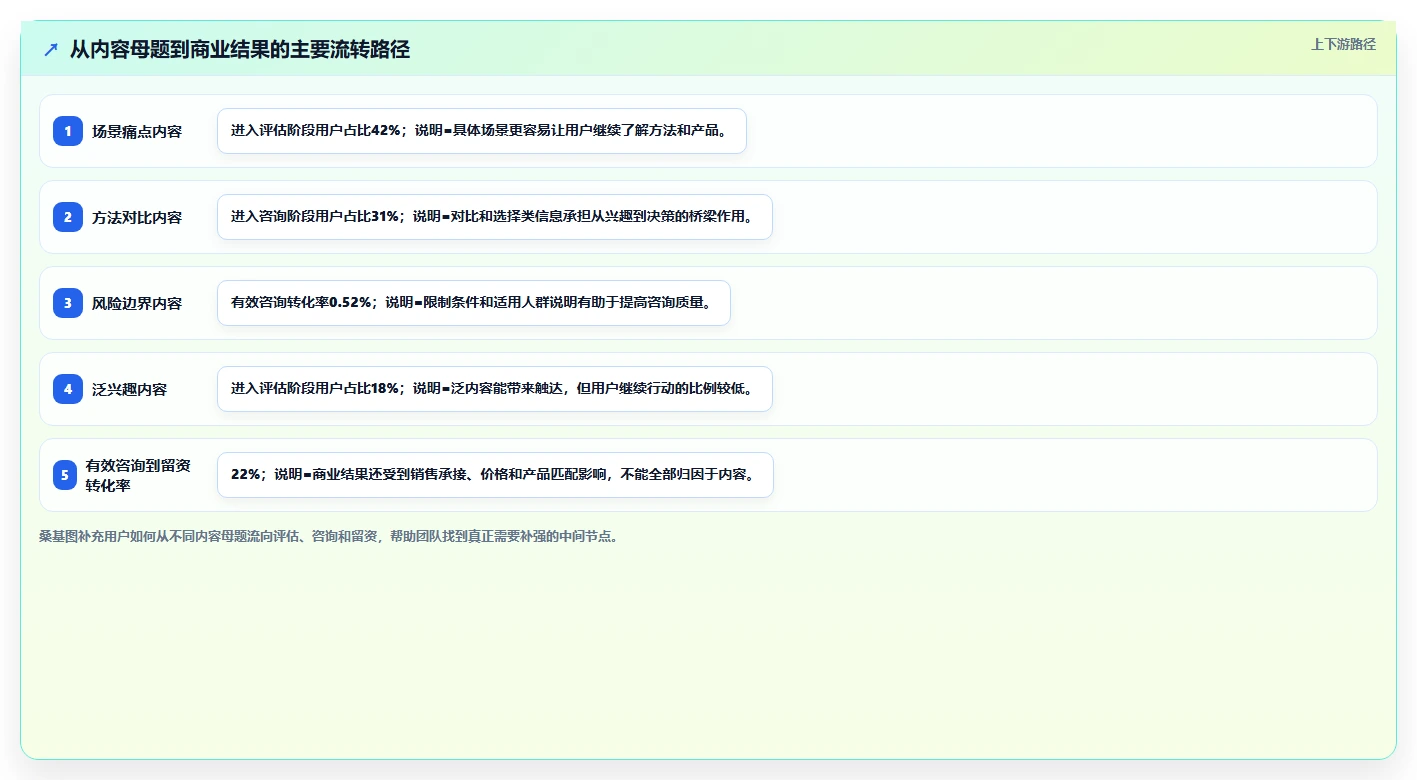The width and height of the screenshot is (1417, 780).
Task: Select step badge 2 for 方法对比内容
Action: 68,217
